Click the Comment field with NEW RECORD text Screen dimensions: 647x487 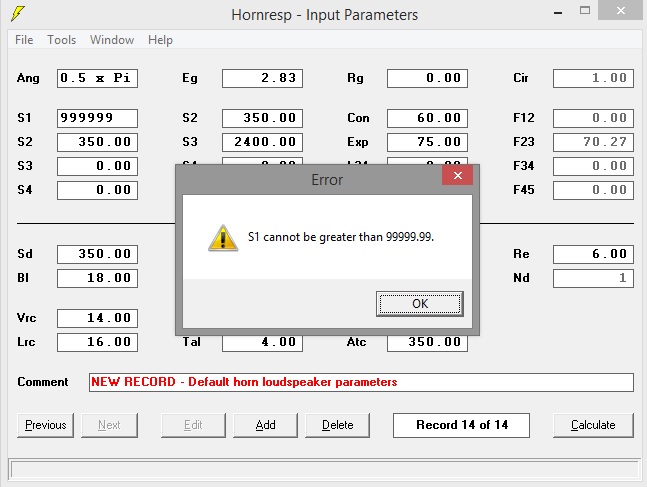click(x=361, y=382)
